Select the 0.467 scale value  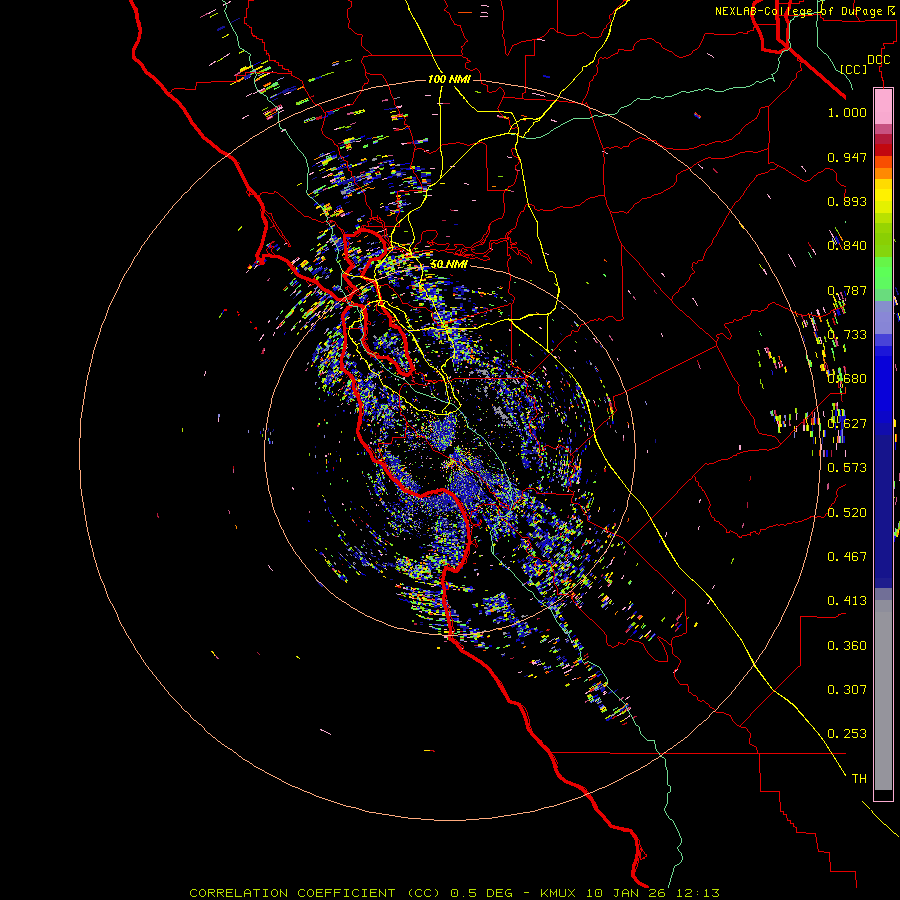click(847, 557)
